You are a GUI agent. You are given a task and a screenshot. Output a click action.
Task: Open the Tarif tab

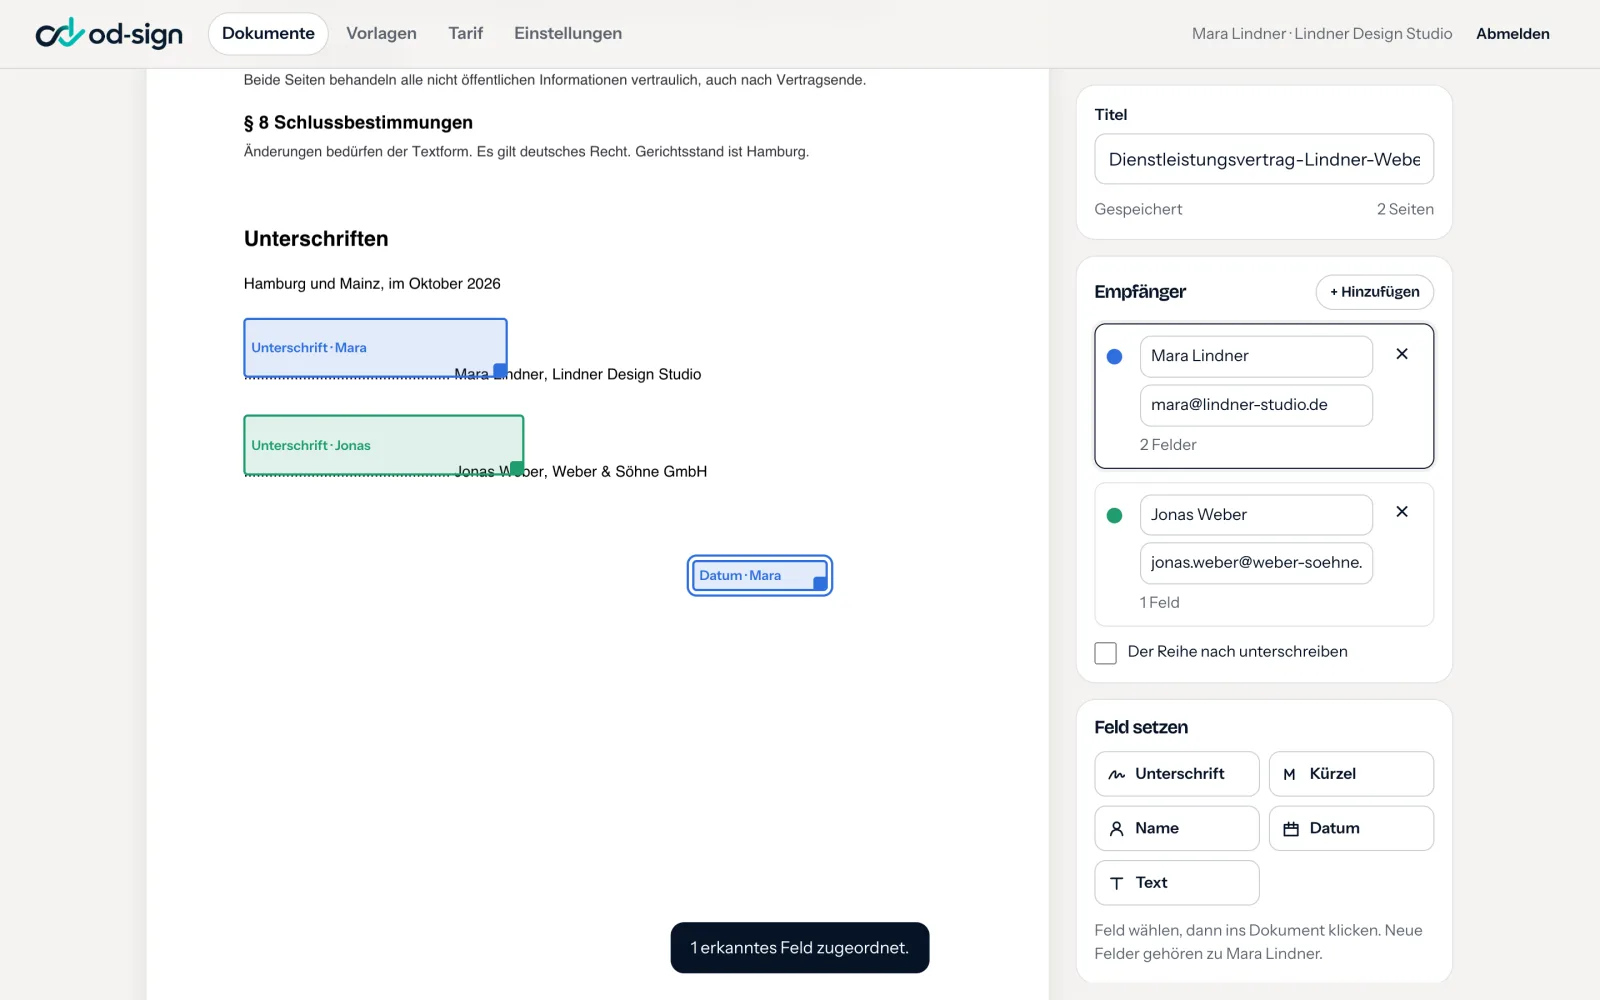click(465, 34)
